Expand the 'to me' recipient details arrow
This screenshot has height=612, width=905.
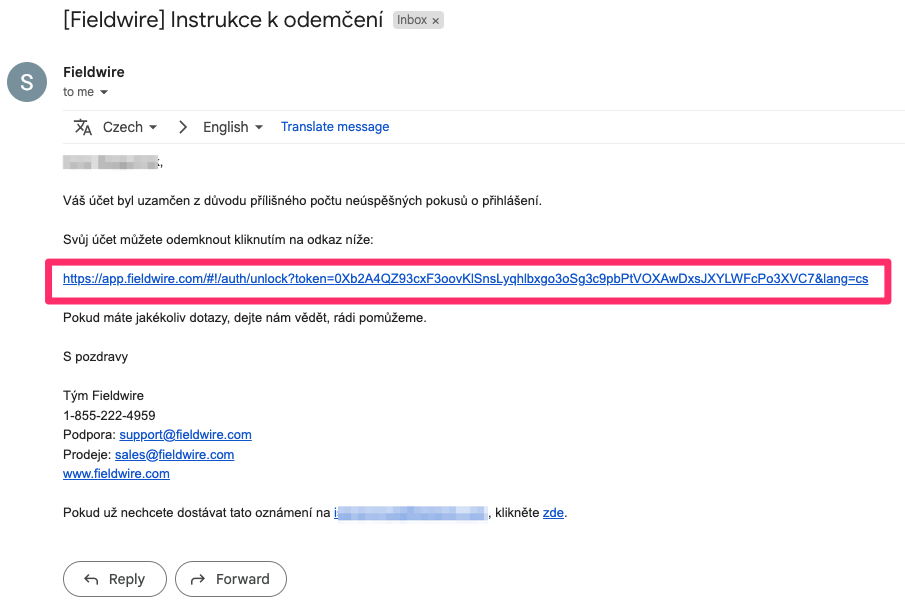(104, 92)
